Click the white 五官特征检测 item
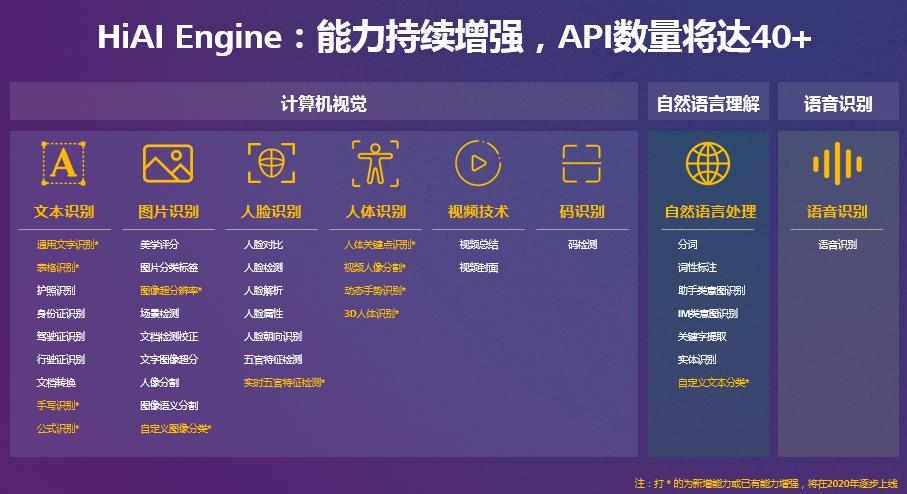907x494 pixels. point(273,360)
